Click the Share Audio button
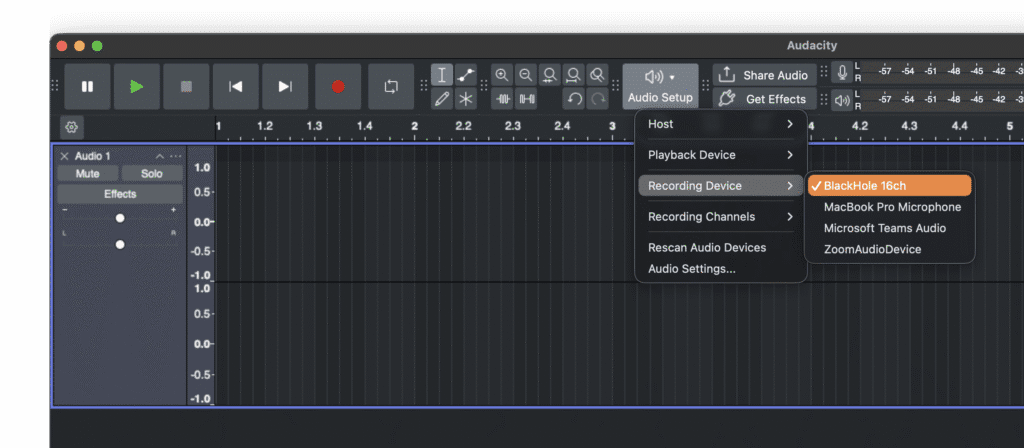 [764, 75]
